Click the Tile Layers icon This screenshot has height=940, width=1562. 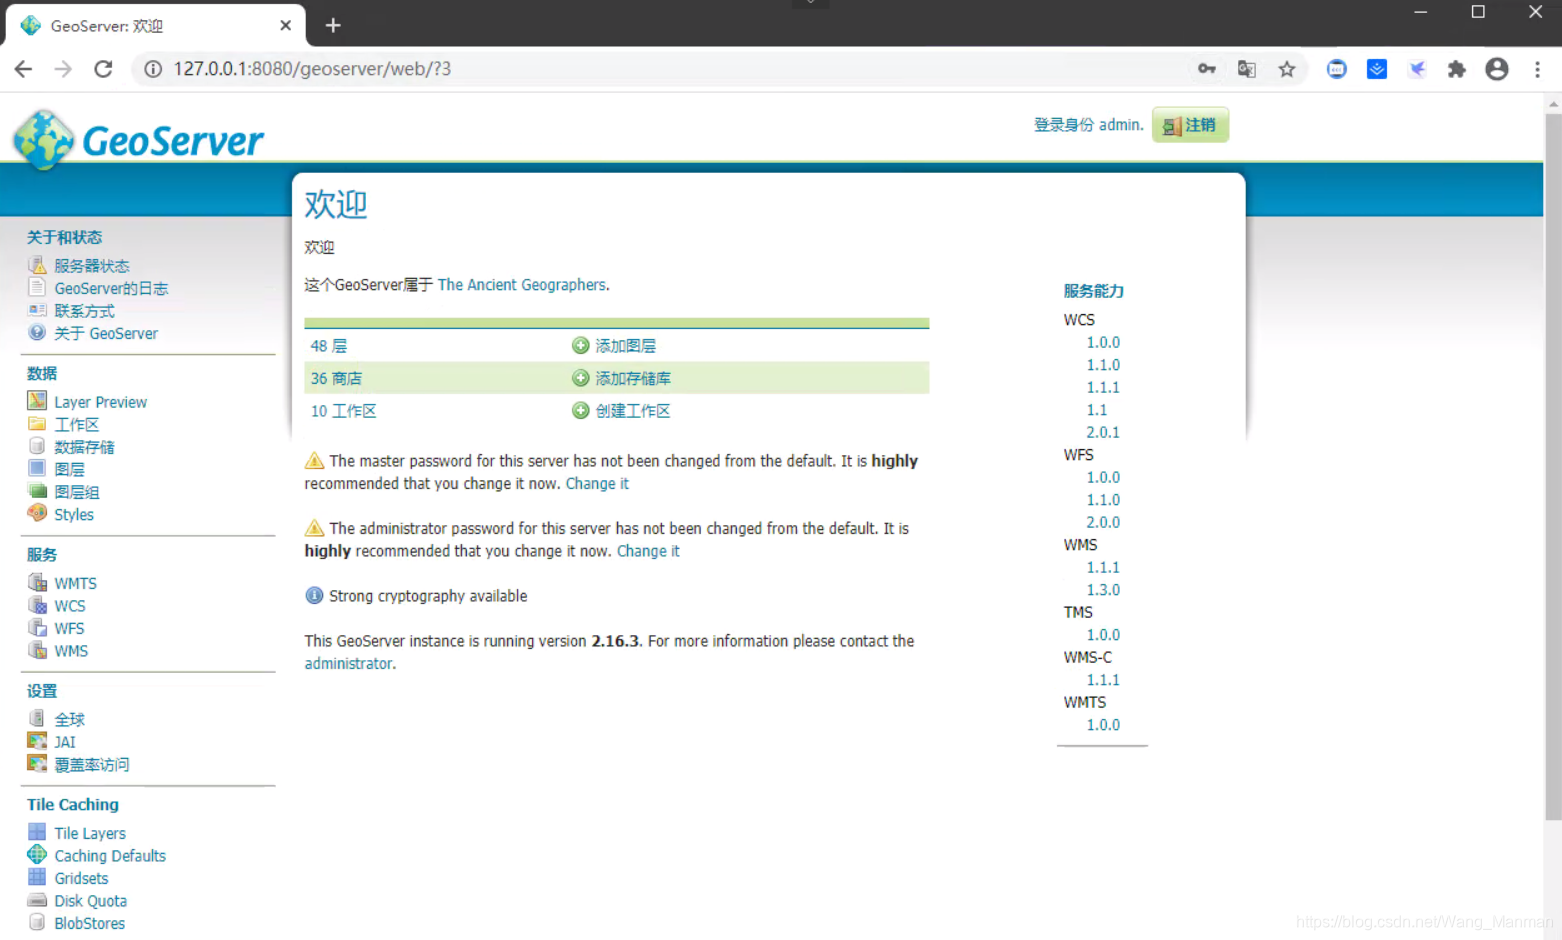point(37,832)
